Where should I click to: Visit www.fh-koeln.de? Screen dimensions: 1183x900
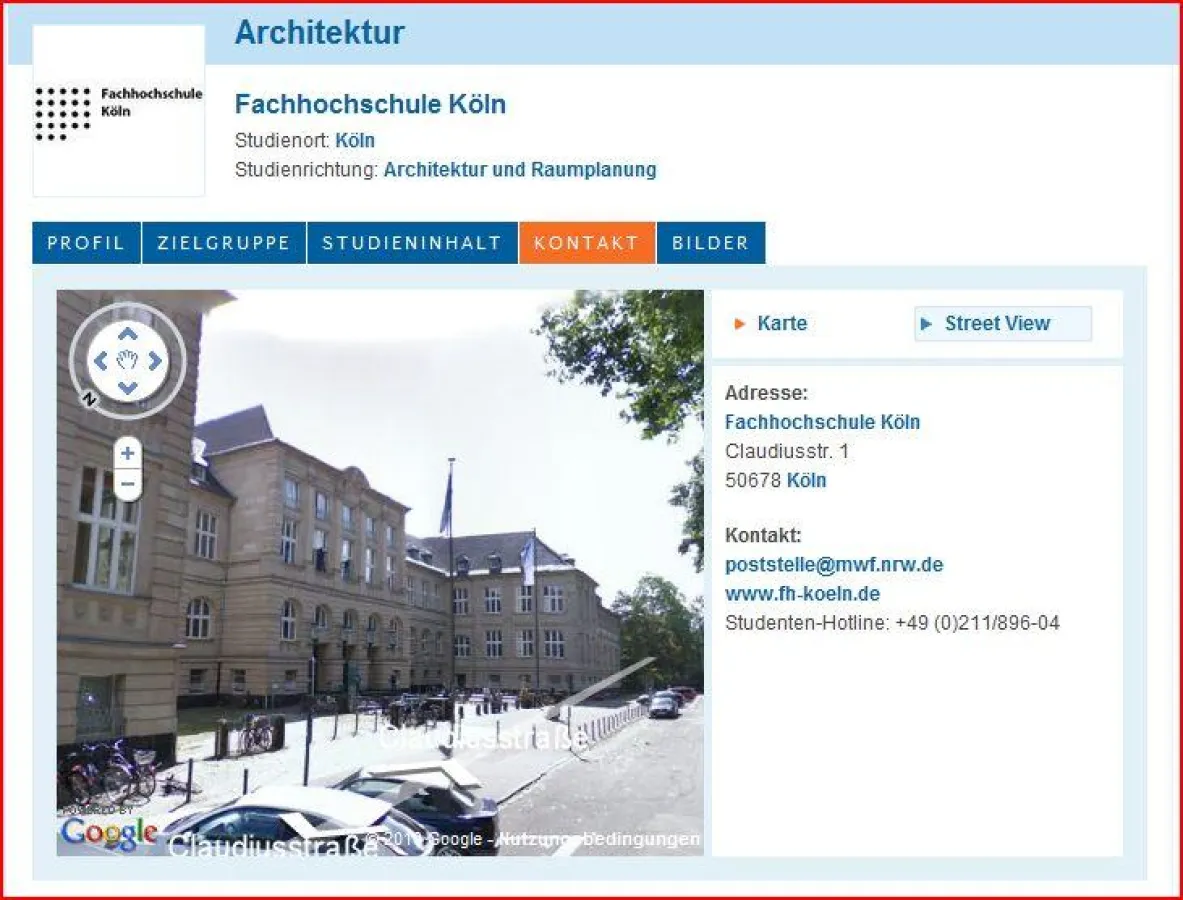801,593
